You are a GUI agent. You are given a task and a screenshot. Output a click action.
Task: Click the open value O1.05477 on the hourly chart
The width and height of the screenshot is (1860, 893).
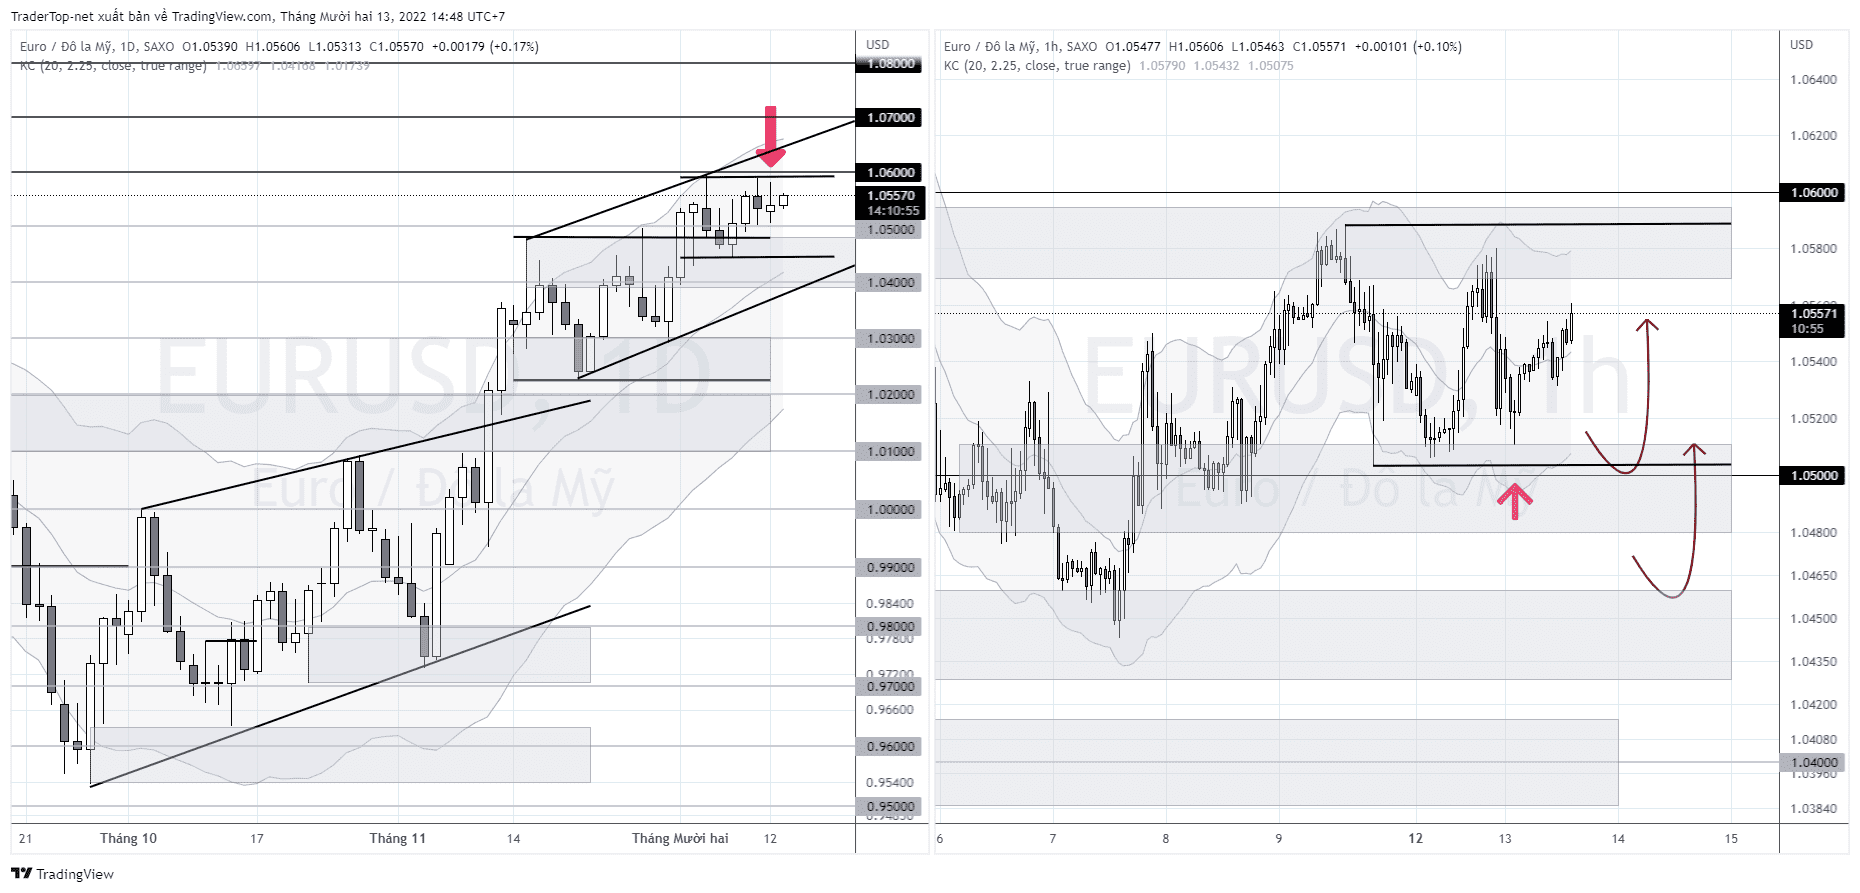tap(1133, 47)
